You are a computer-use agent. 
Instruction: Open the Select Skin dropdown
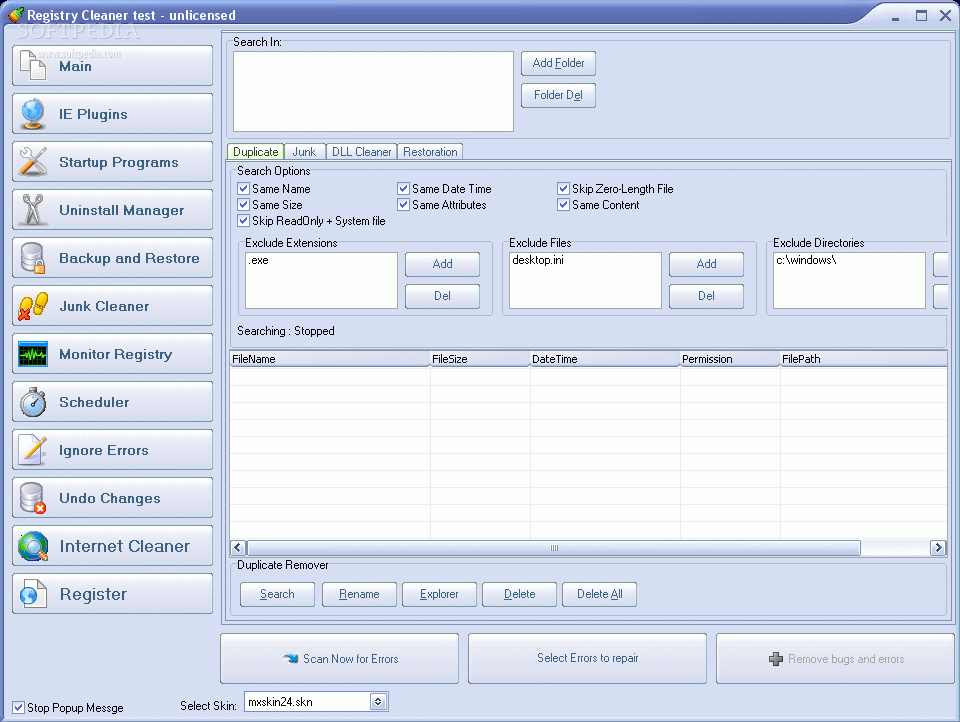click(x=378, y=702)
